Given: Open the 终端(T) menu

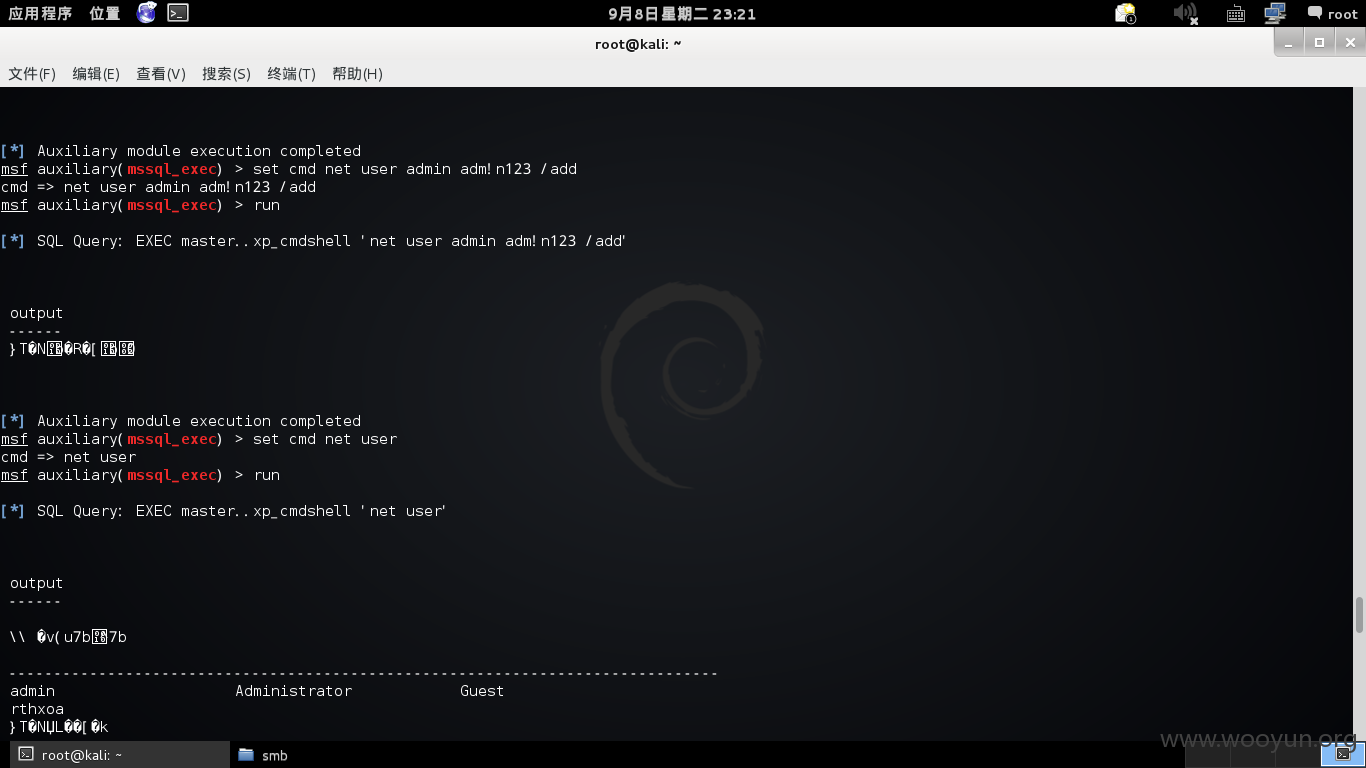Looking at the screenshot, I should click(x=291, y=74).
